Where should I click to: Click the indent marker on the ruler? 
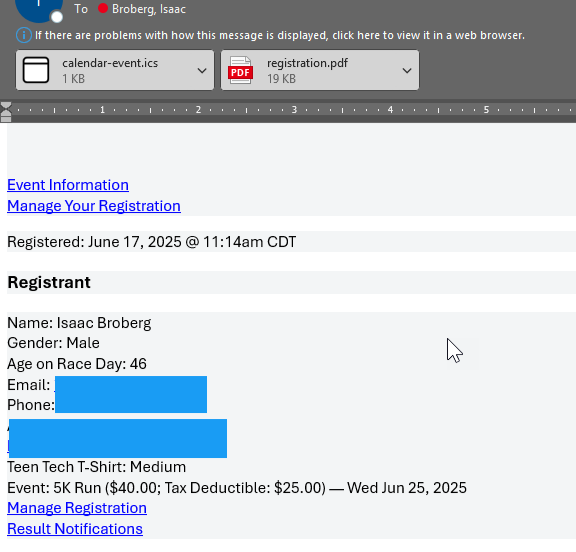coord(6,112)
